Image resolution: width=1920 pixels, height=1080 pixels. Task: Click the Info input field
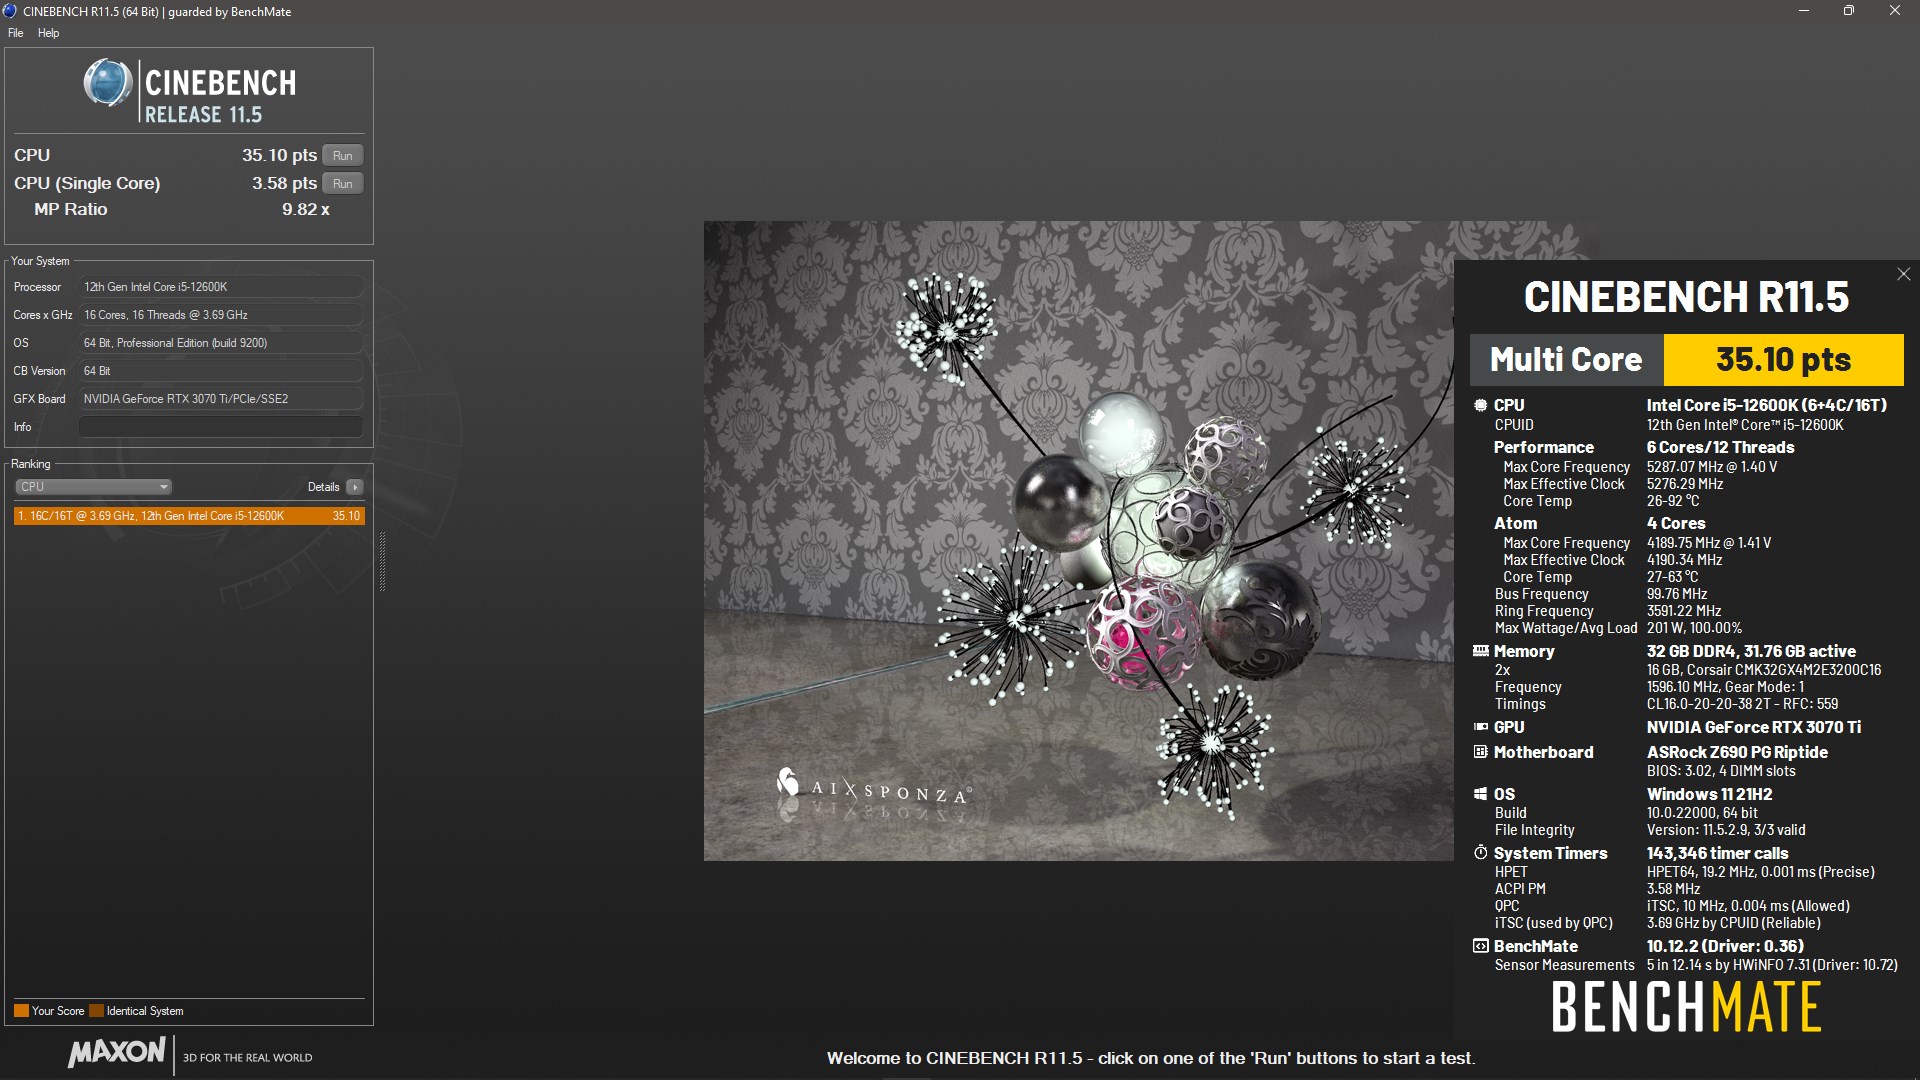tap(221, 427)
